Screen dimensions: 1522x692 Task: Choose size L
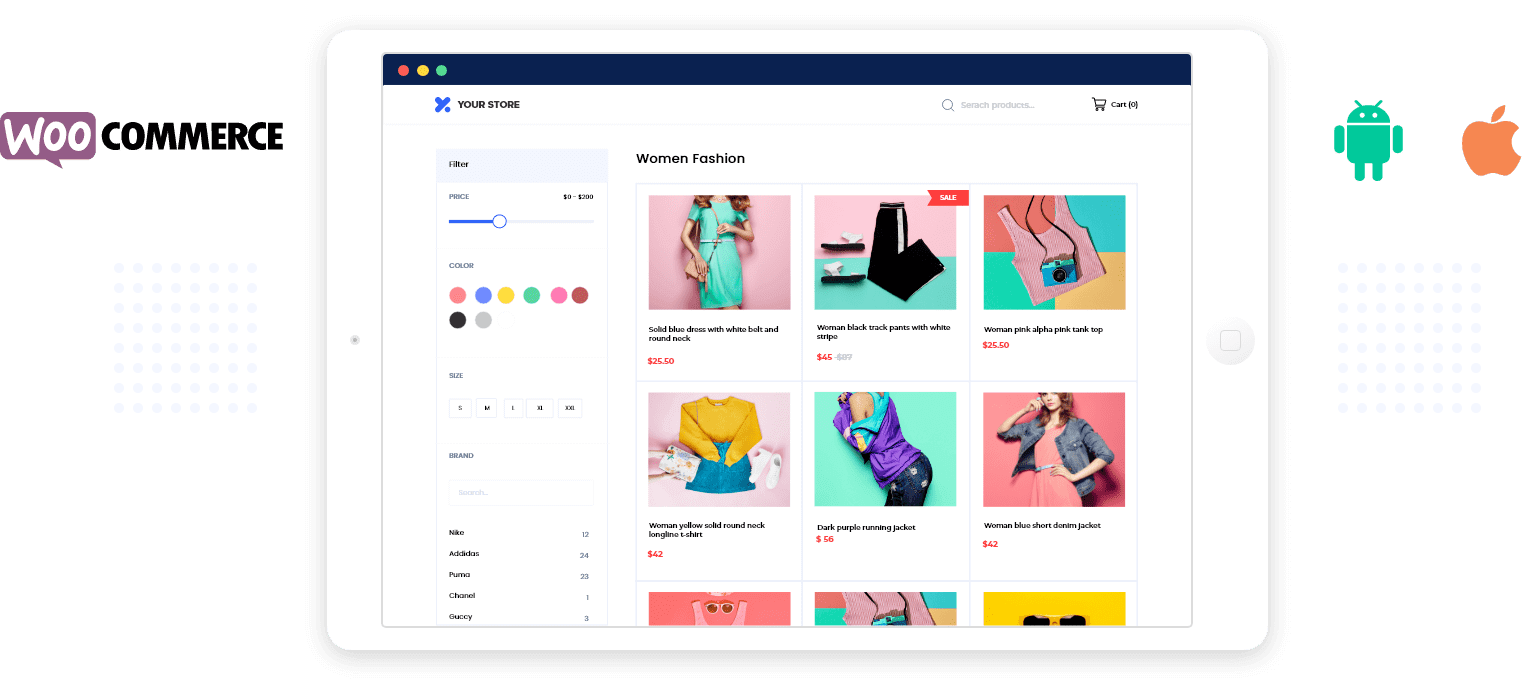513,408
